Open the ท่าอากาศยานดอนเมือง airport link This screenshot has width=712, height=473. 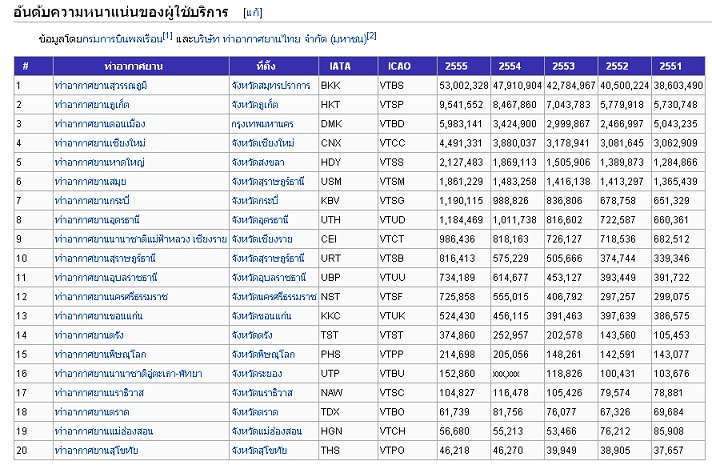coord(94,123)
